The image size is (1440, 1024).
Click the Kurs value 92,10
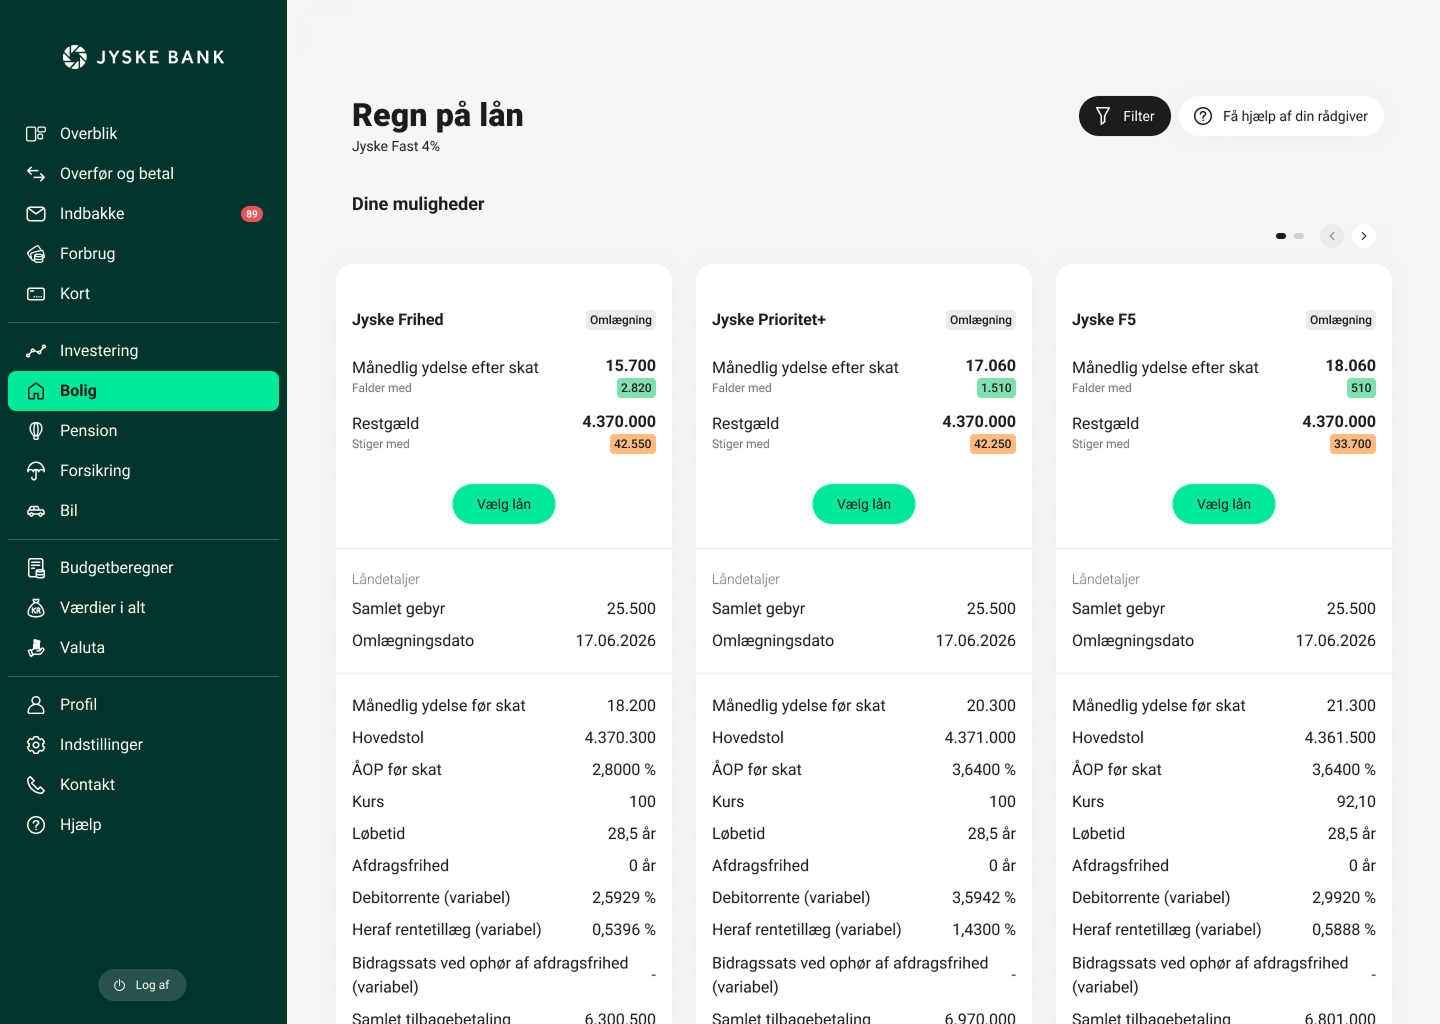tap(1356, 802)
